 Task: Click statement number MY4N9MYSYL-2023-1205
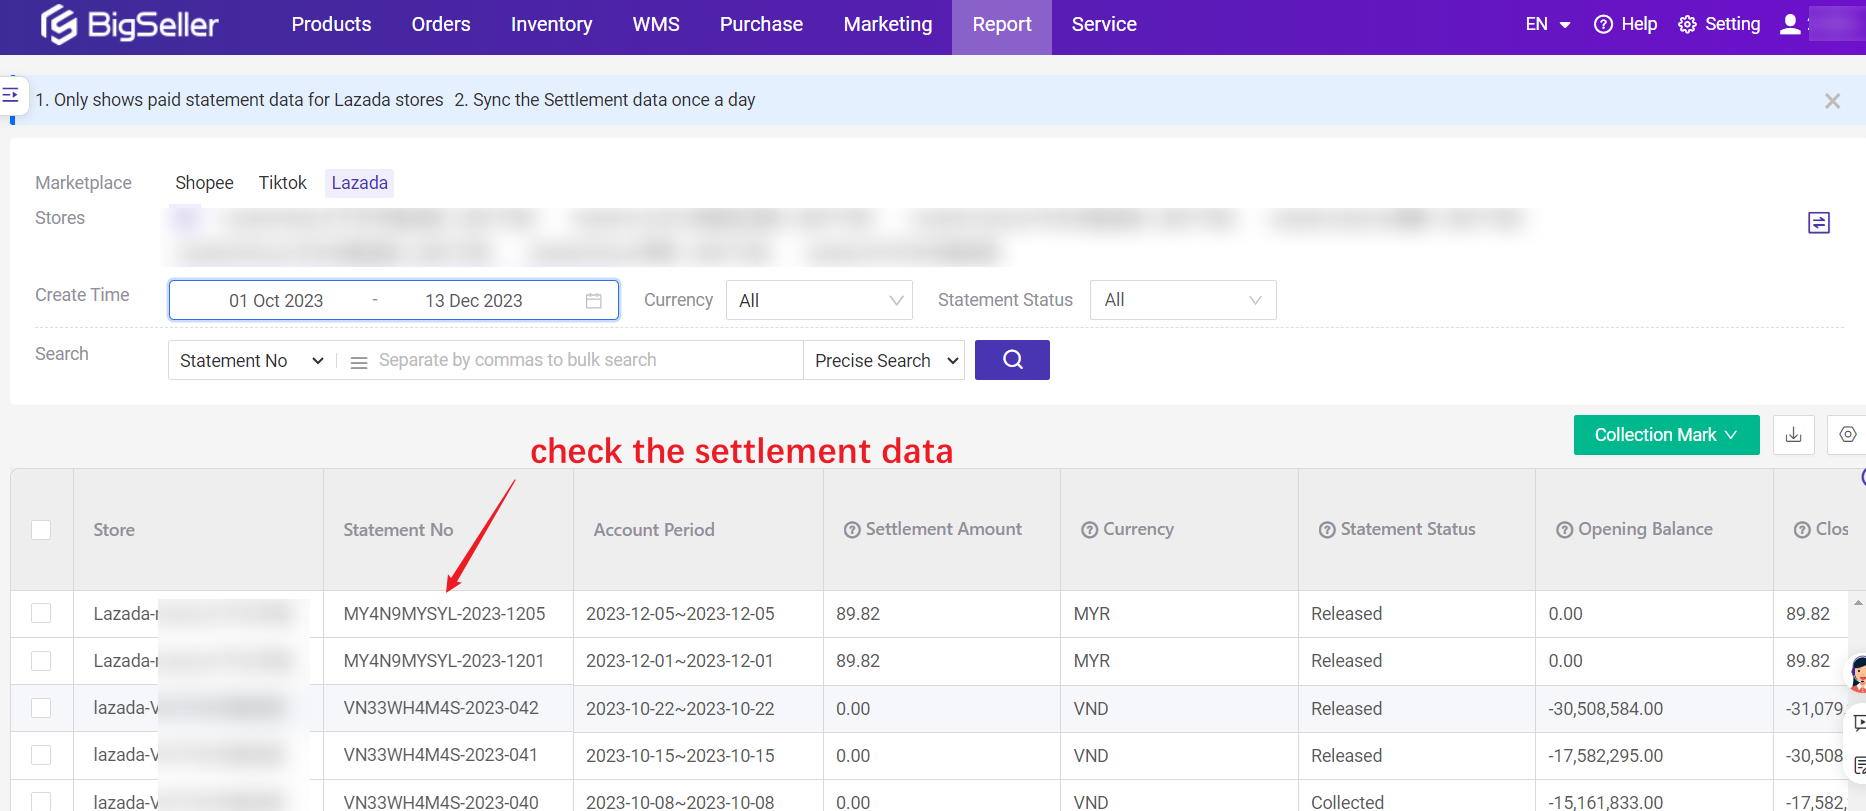tap(444, 614)
